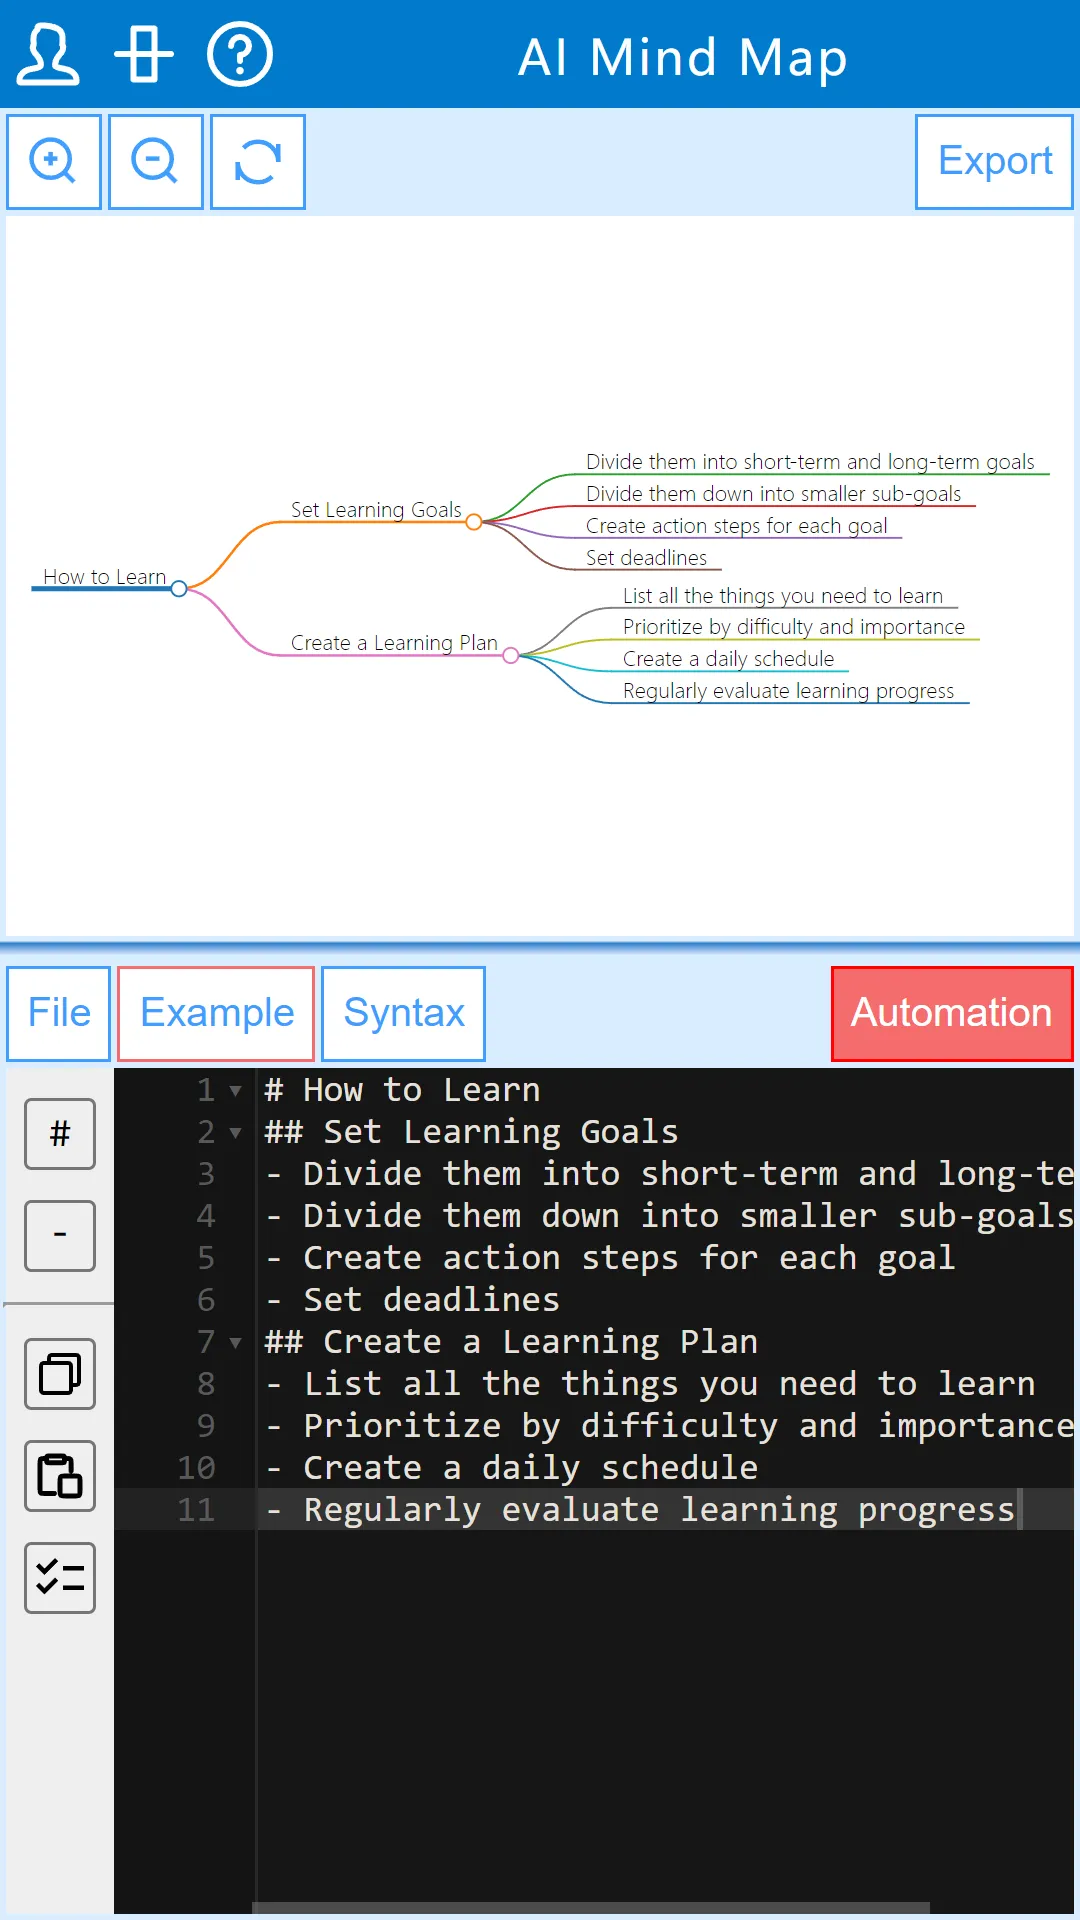Image resolution: width=1080 pixels, height=1920 pixels.
Task: Open the File menu
Action: (59, 1013)
